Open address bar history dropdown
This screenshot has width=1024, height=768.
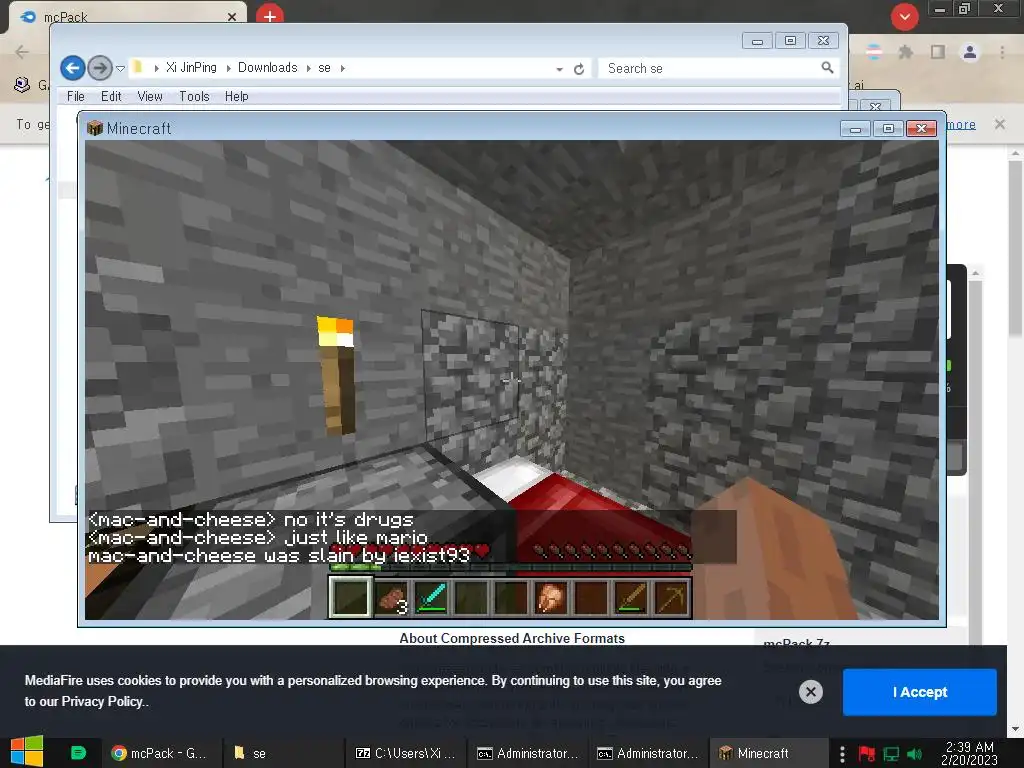point(560,69)
